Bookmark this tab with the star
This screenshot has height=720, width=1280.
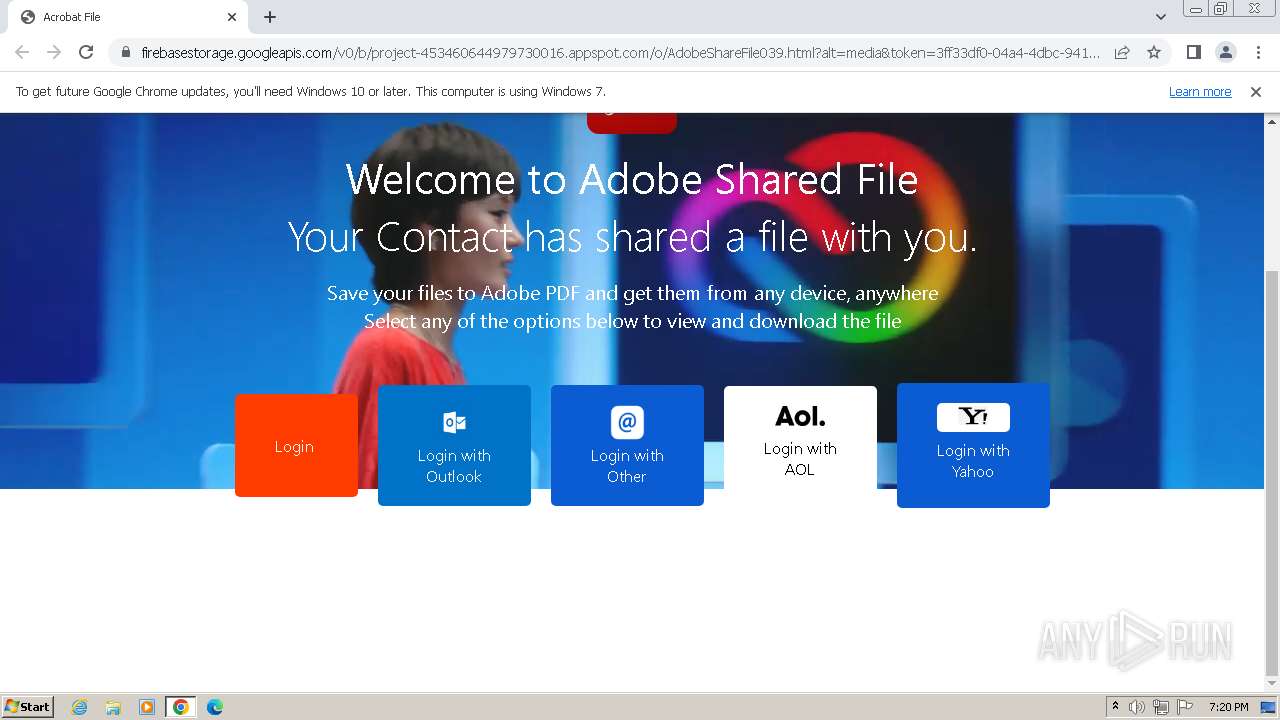(x=1154, y=52)
